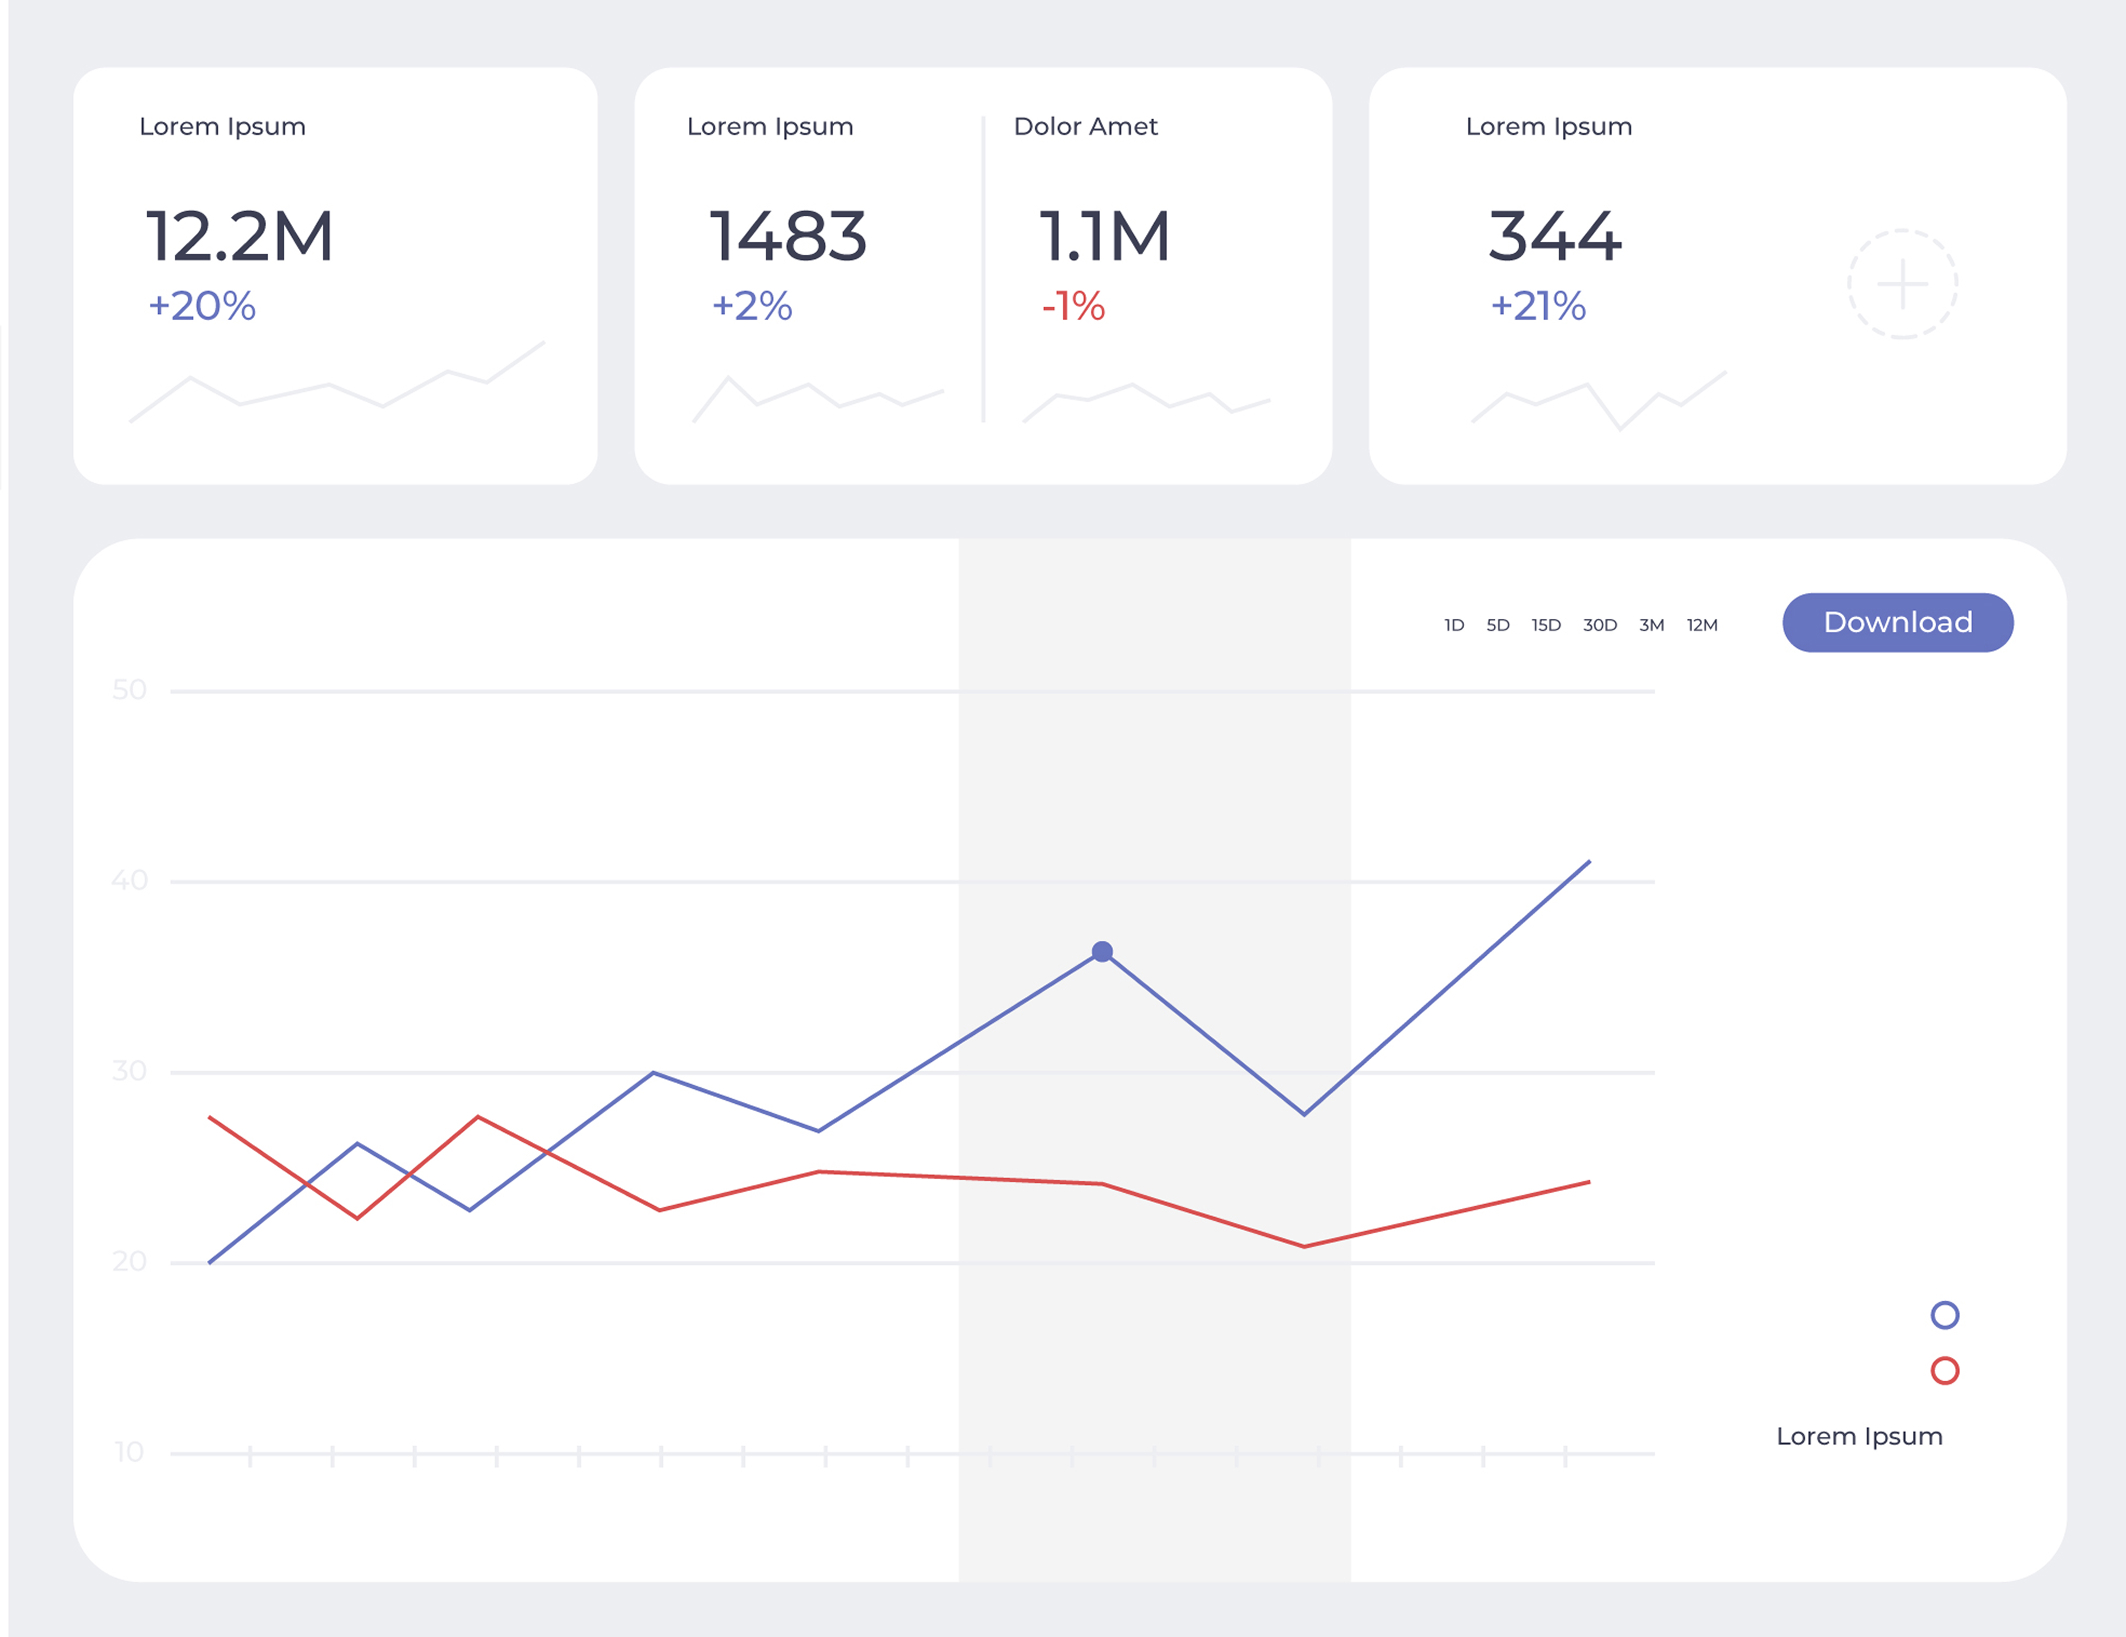Click the +20% change indicator
Viewport: 2126px width, 1637px height.
click(202, 306)
